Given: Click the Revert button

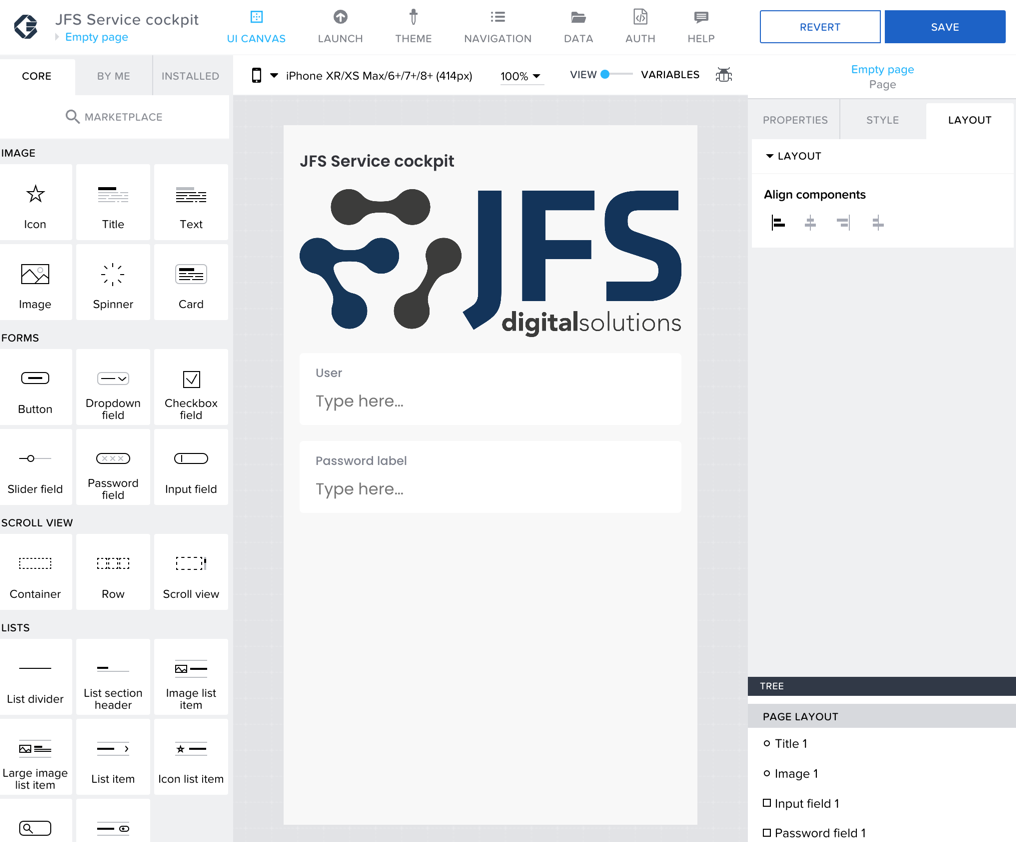Looking at the screenshot, I should 819,27.
